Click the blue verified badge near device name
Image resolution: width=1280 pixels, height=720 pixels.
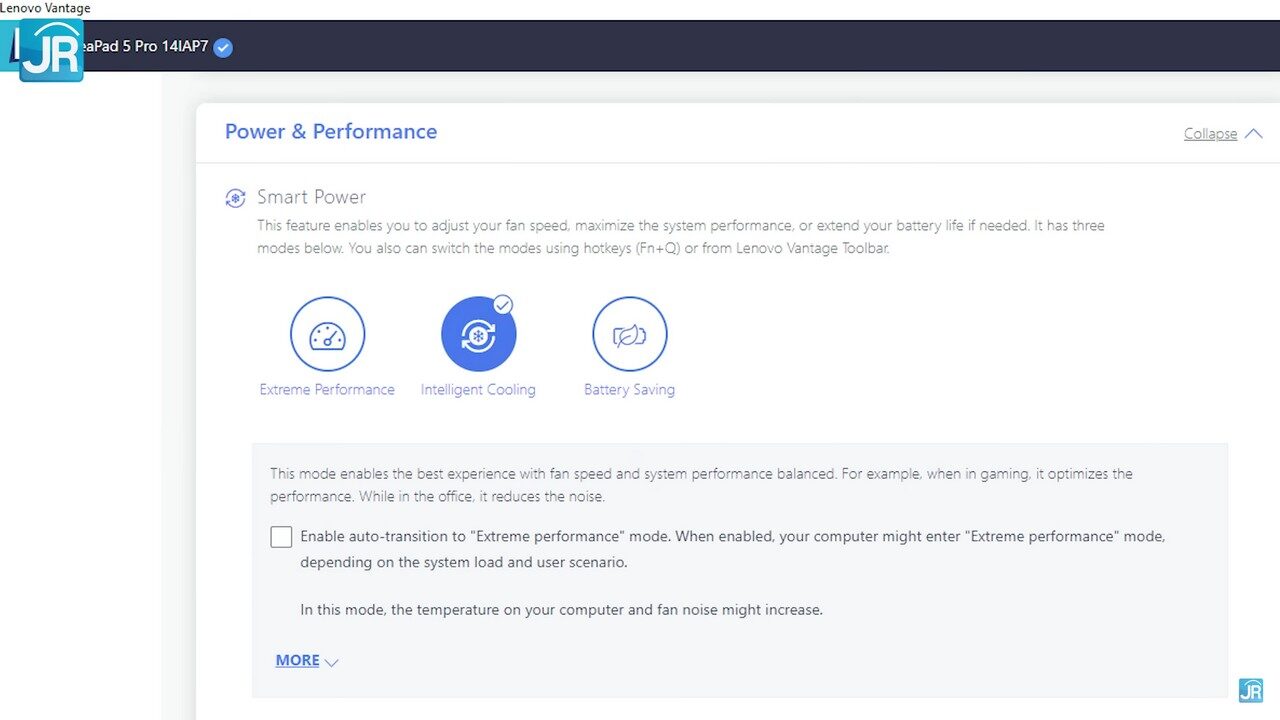click(x=223, y=47)
